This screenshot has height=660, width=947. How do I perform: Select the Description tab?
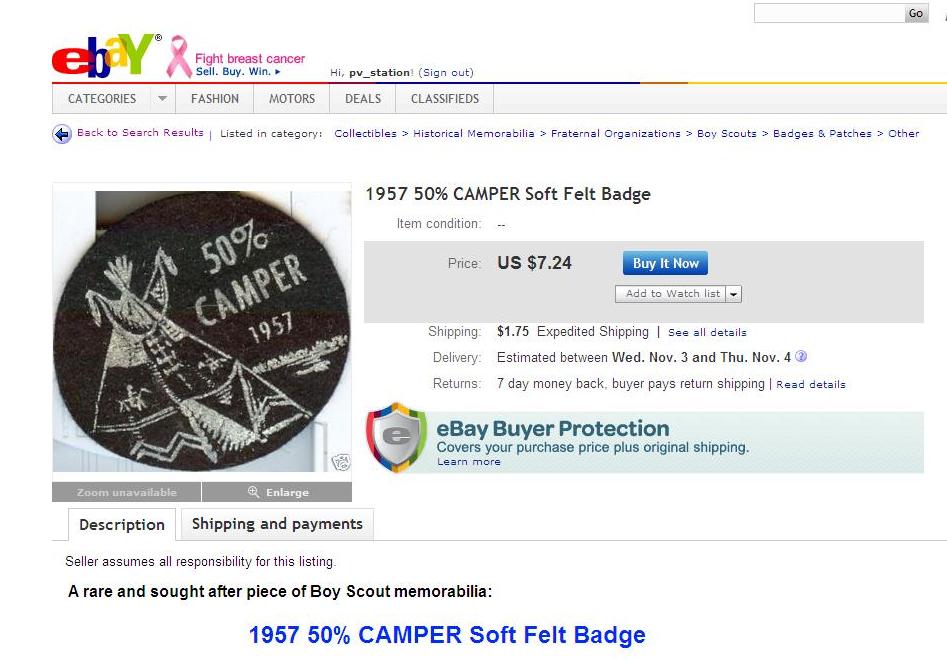[122, 524]
